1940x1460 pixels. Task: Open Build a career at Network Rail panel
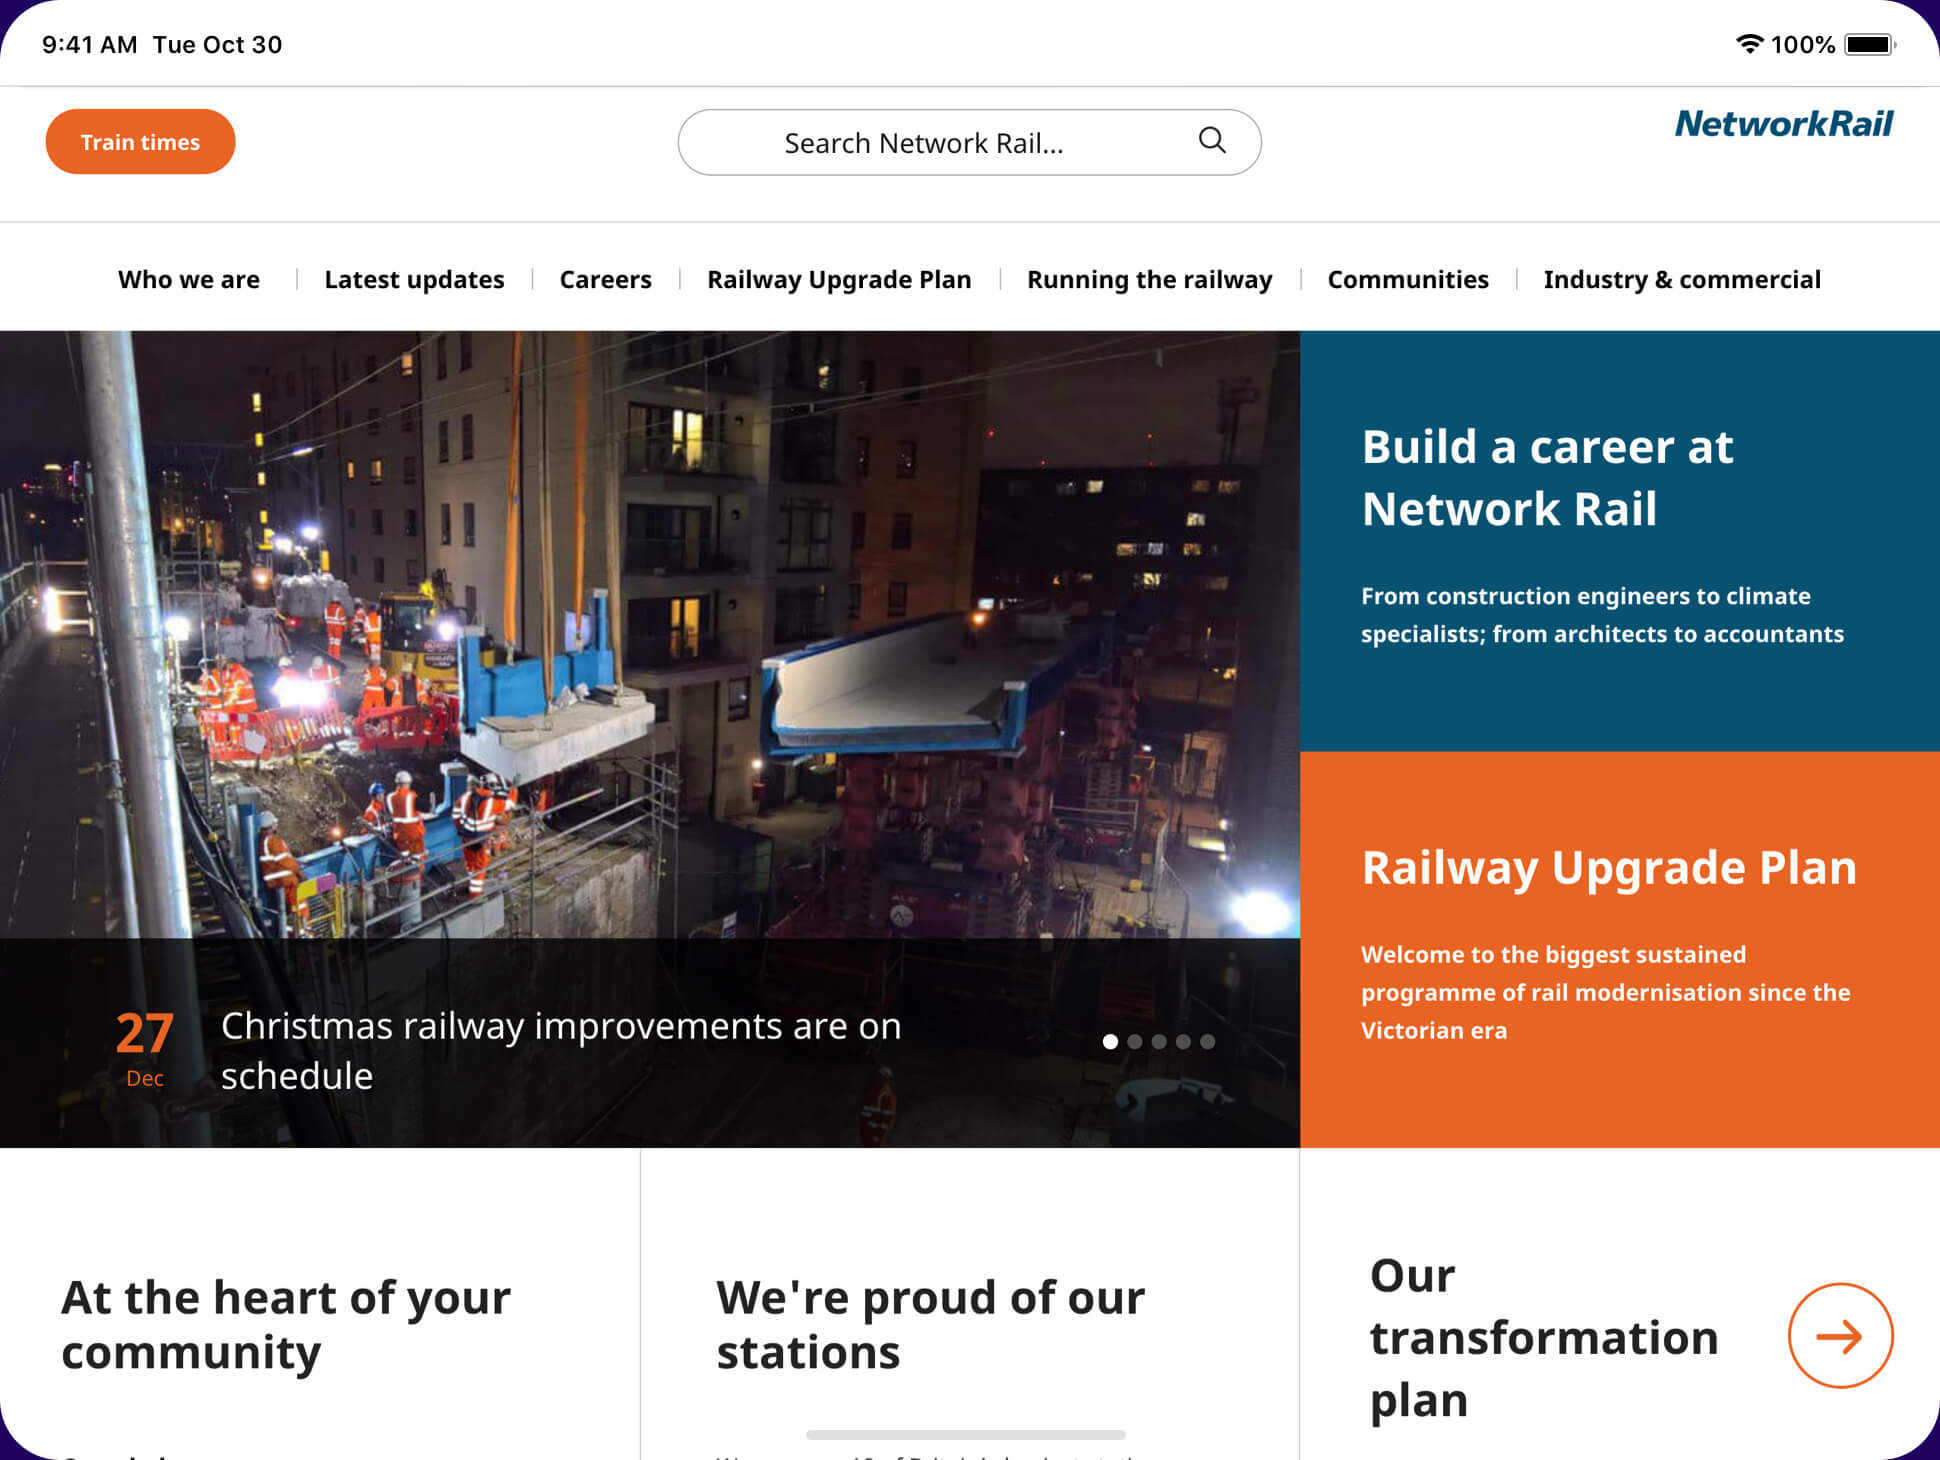[1619, 540]
